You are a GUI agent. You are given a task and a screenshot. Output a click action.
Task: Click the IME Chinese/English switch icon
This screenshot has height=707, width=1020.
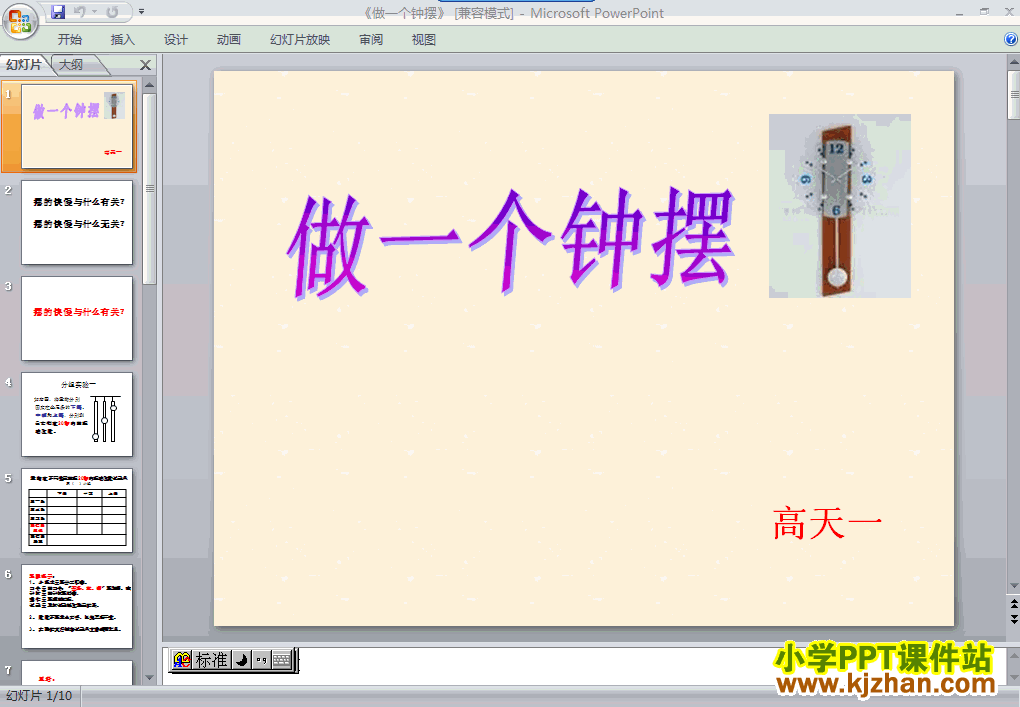[182, 660]
